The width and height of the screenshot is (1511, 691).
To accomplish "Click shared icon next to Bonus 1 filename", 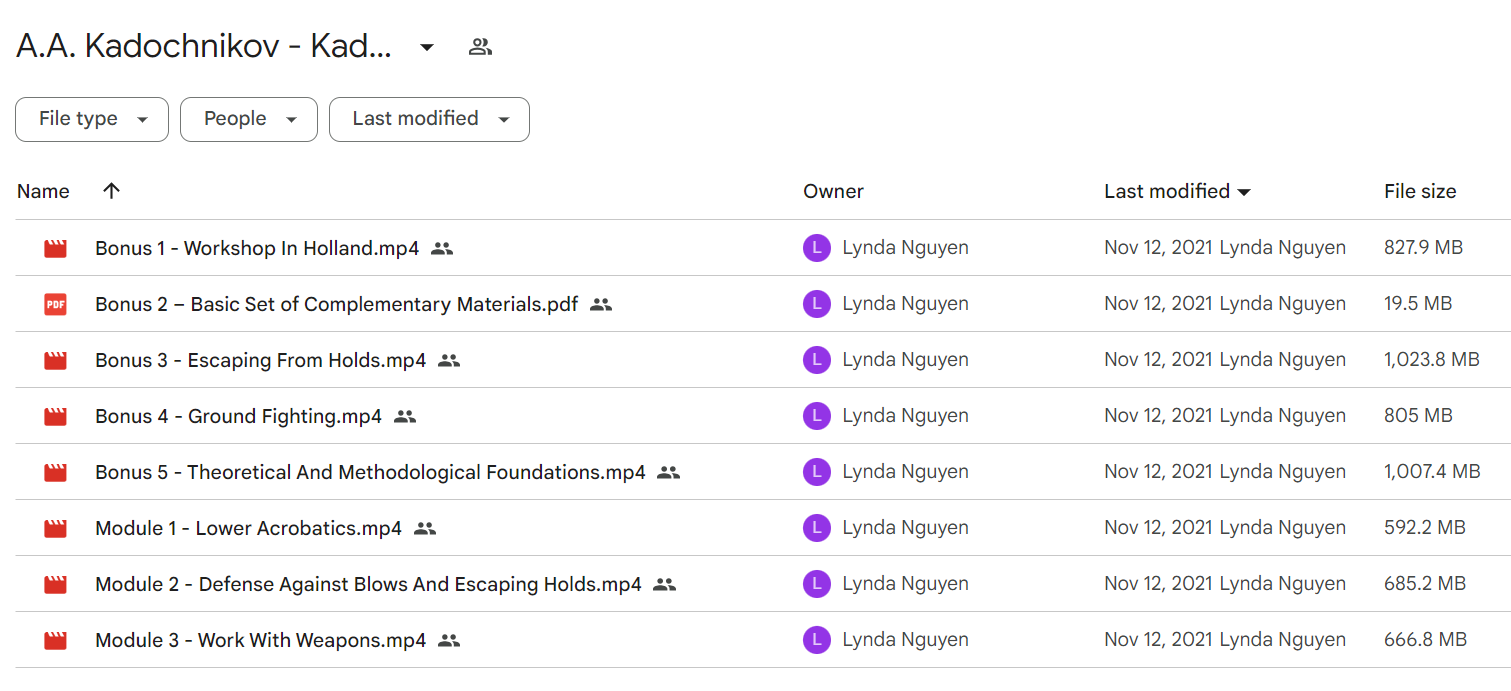I will tap(442, 249).
